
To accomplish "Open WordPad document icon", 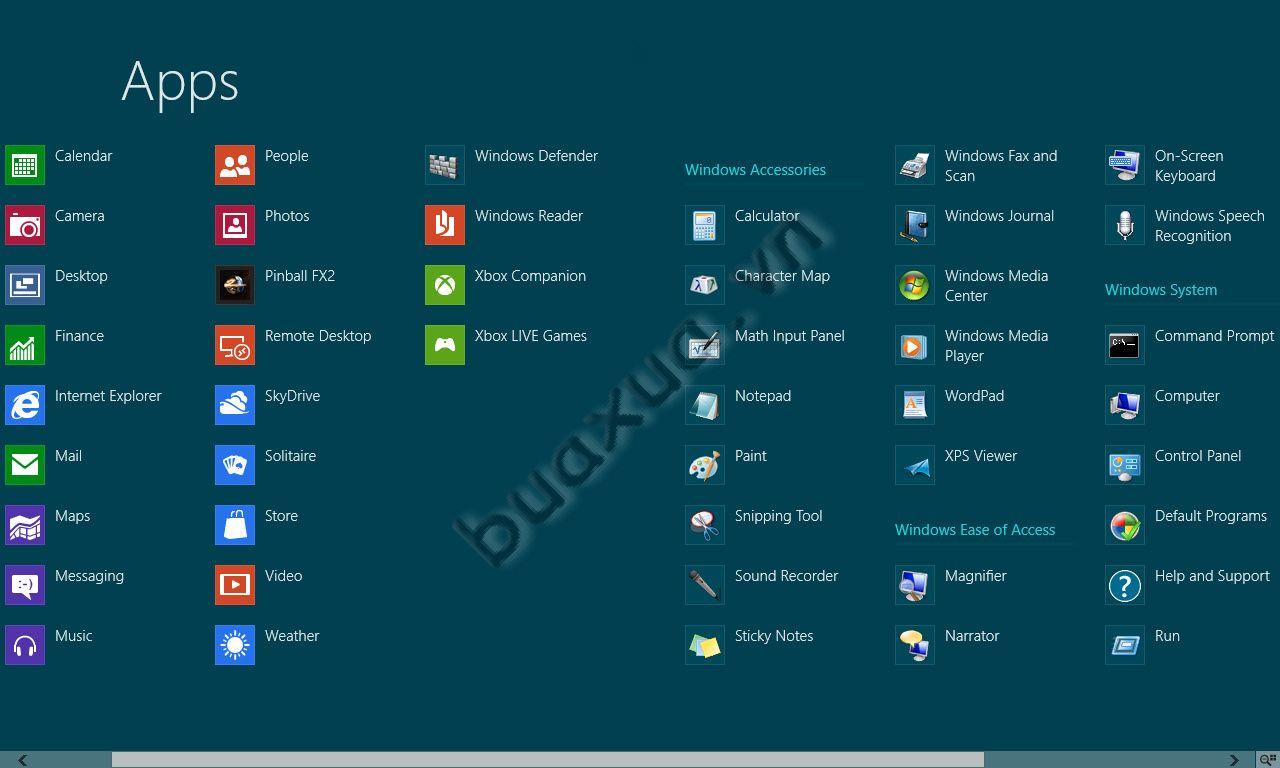I will [x=915, y=405].
